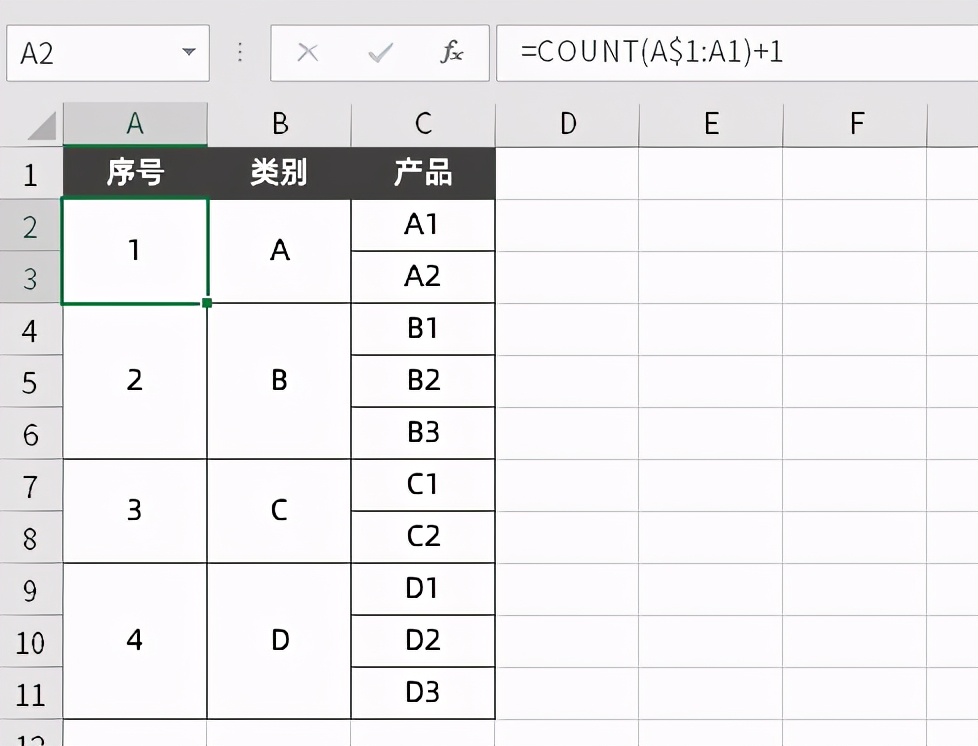
Task: Select row 9 header
Action: click(31, 590)
